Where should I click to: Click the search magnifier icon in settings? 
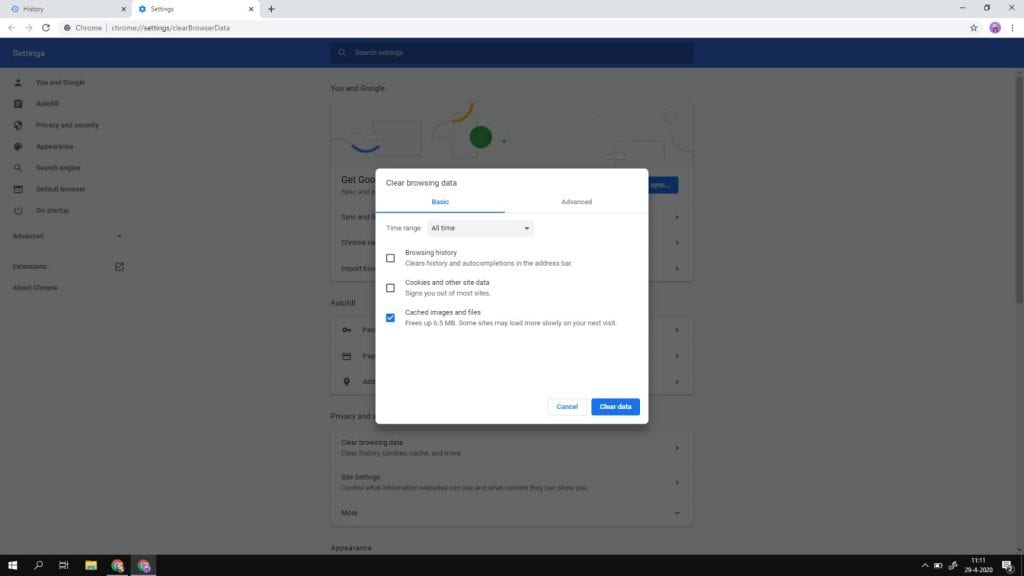coord(342,53)
